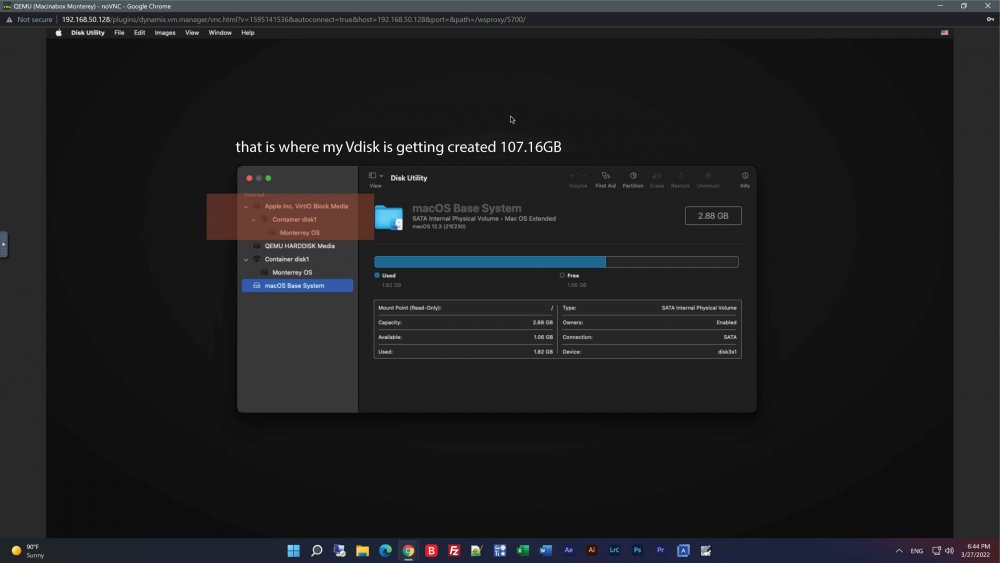
Task: Open the File menu in the menu bar
Action: [x=119, y=33]
